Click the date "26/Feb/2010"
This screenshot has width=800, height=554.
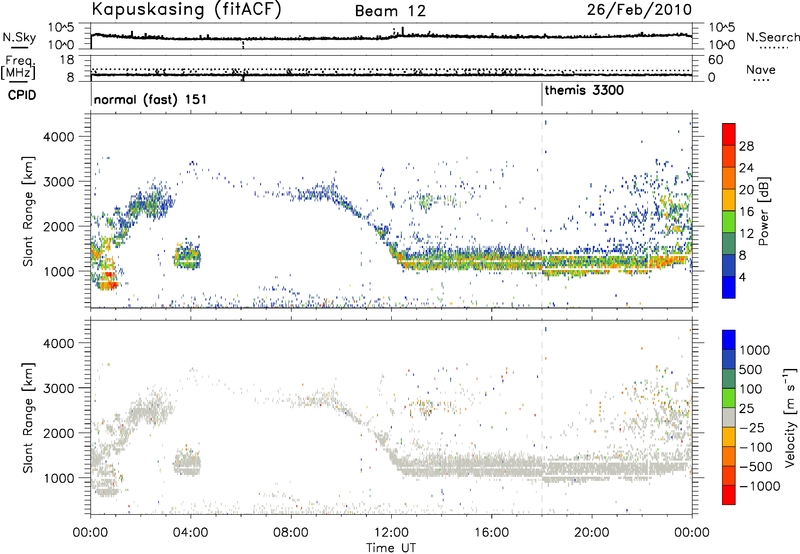(x=639, y=10)
